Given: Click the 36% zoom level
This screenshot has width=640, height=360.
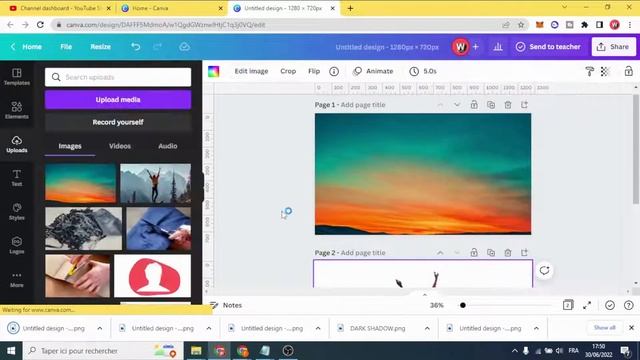Looking at the screenshot, I should pyautogui.click(x=436, y=305).
